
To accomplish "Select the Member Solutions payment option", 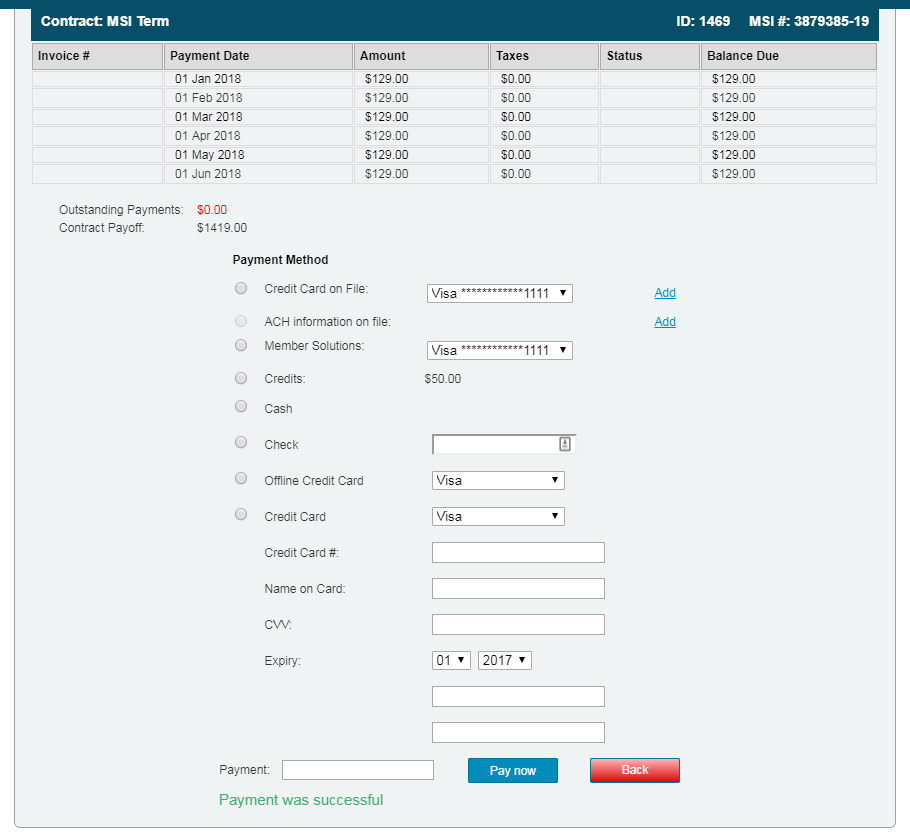I will (241, 345).
